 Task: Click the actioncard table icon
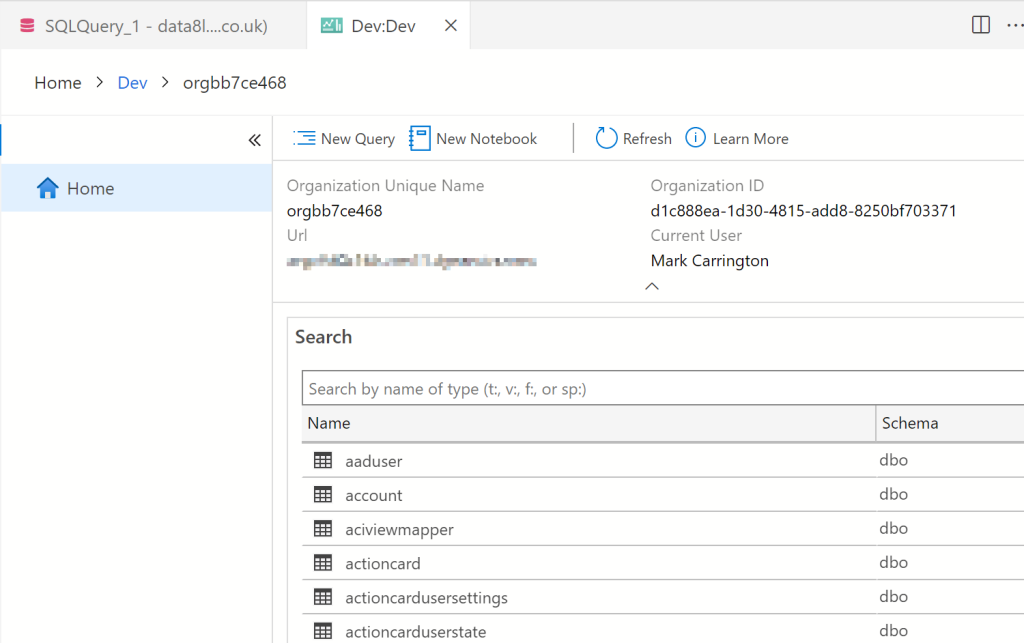[323, 562]
